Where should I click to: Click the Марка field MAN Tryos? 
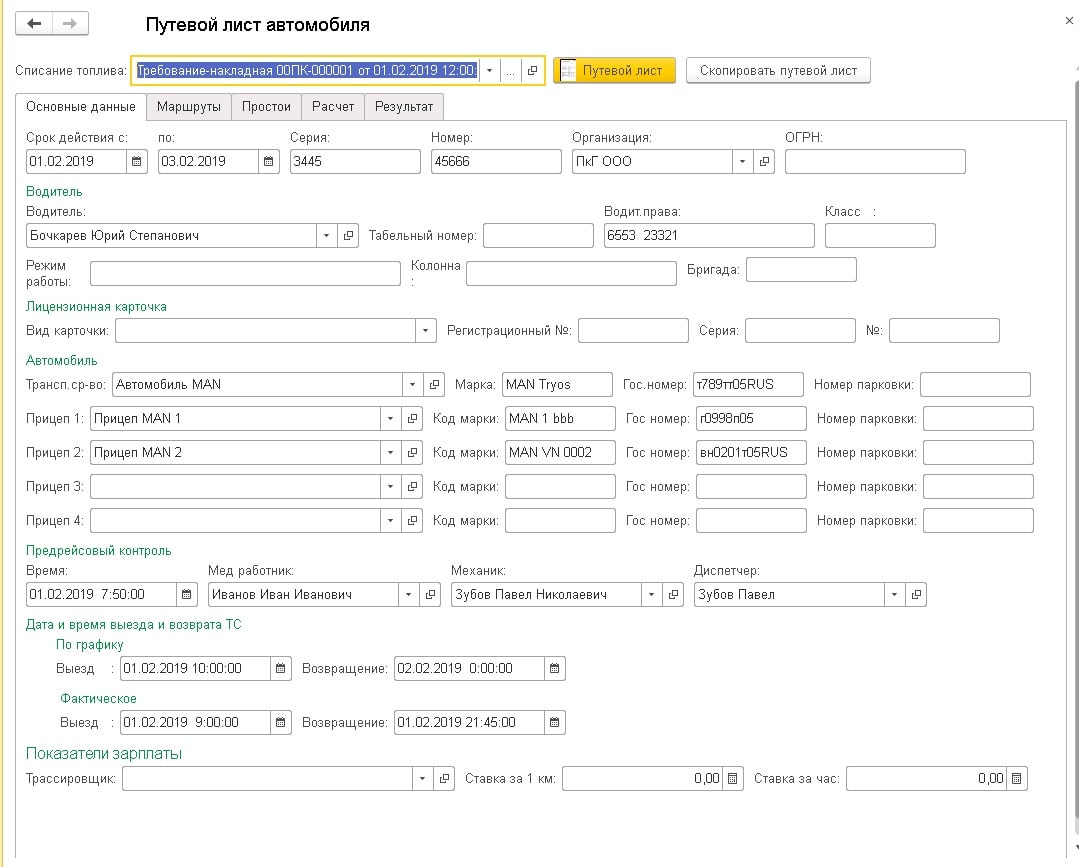pyautogui.click(x=557, y=385)
